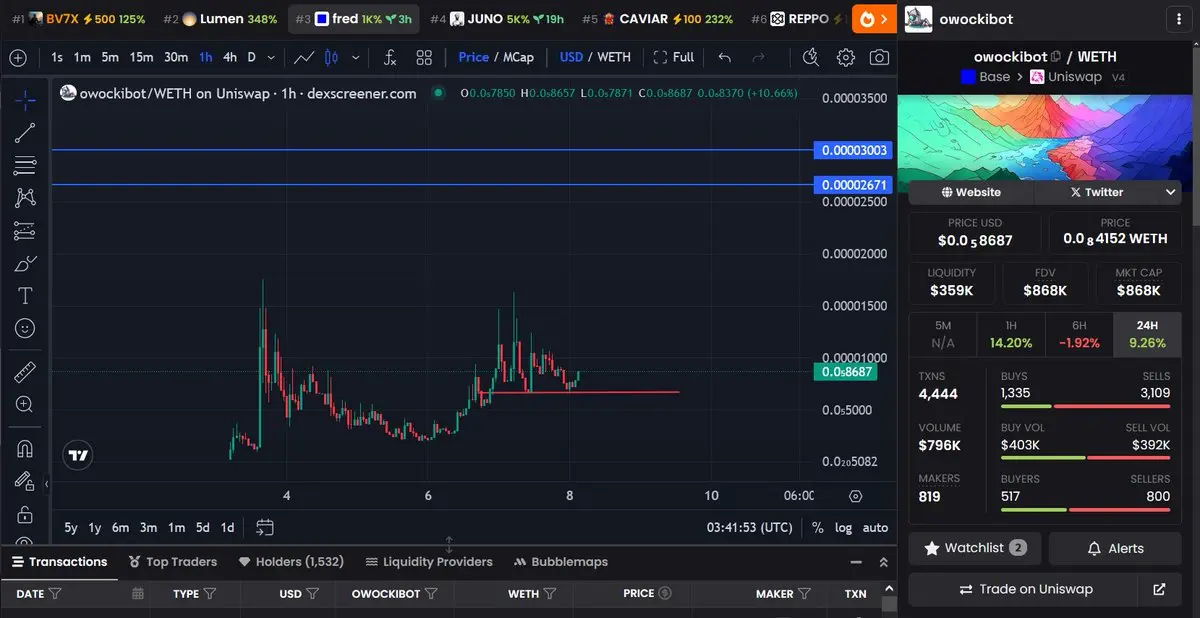Image resolution: width=1200 pixels, height=618 pixels.
Task: Select the 5d date range
Action: [203, 527]
